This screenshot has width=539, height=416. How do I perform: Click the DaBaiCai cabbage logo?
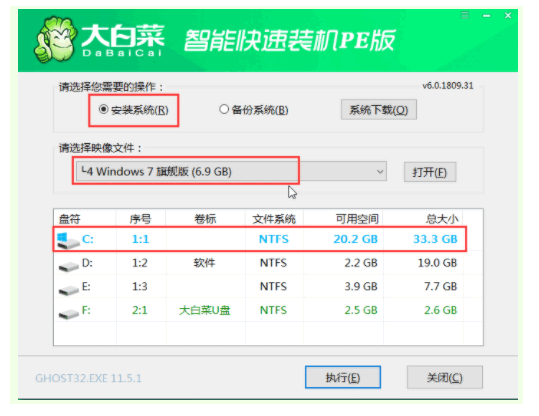[x=55, y=40]
